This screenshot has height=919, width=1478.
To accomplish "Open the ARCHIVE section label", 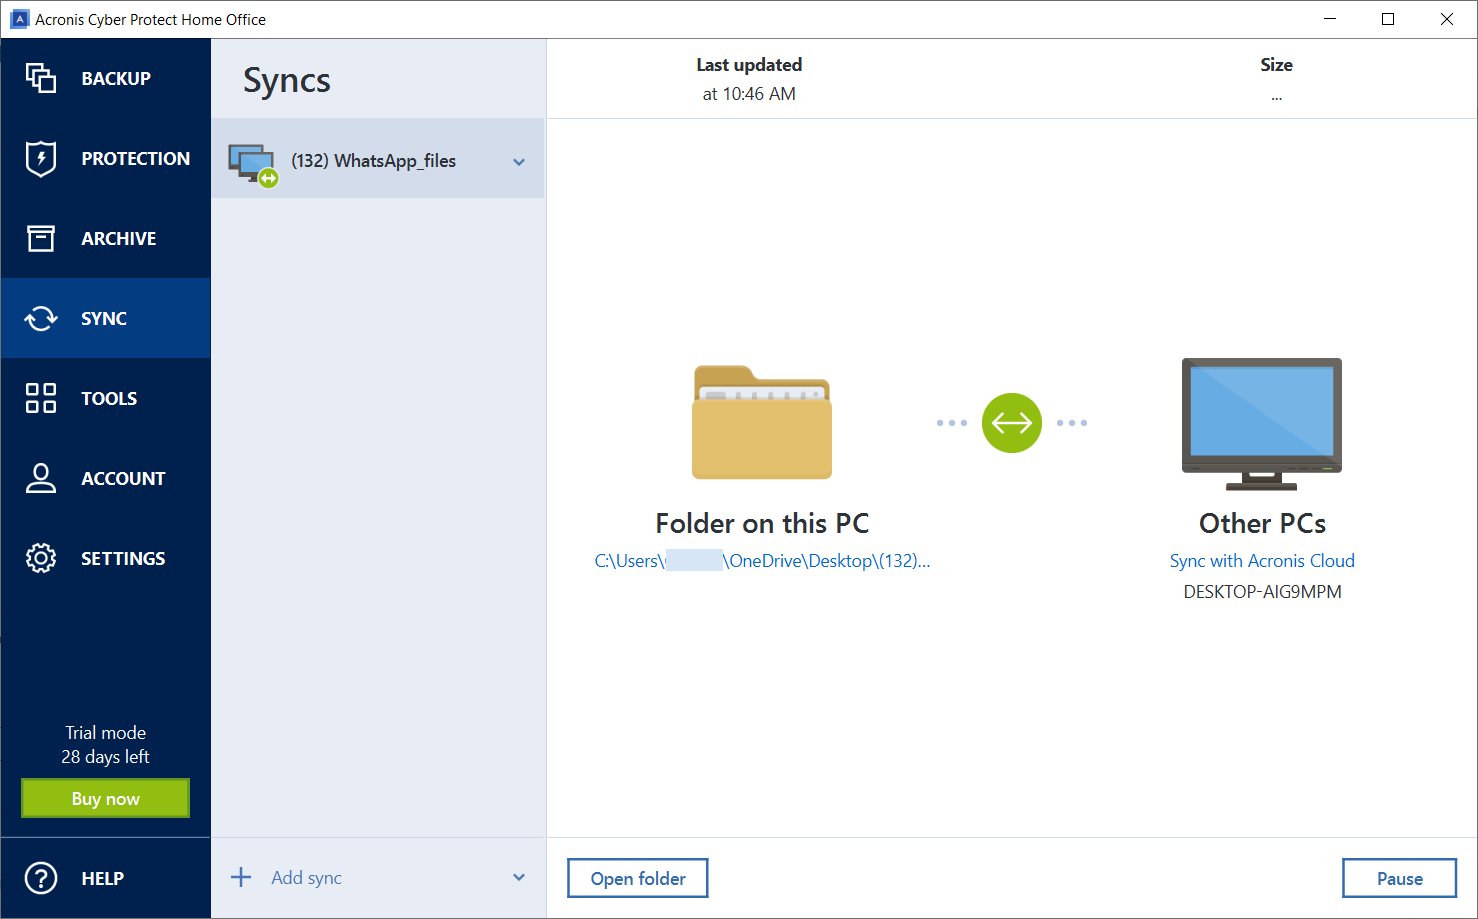I will click(119, 239).
